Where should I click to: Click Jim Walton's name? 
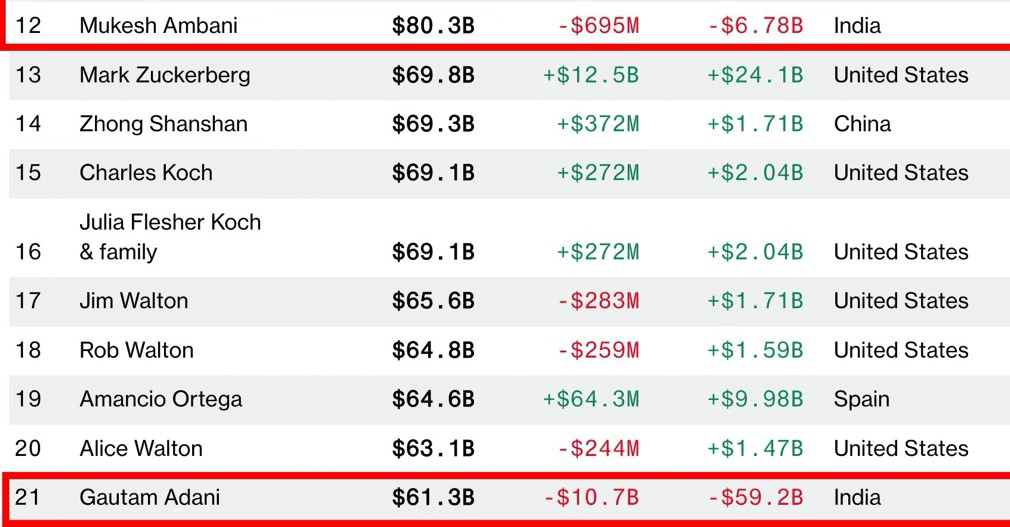tap(134, 301)
